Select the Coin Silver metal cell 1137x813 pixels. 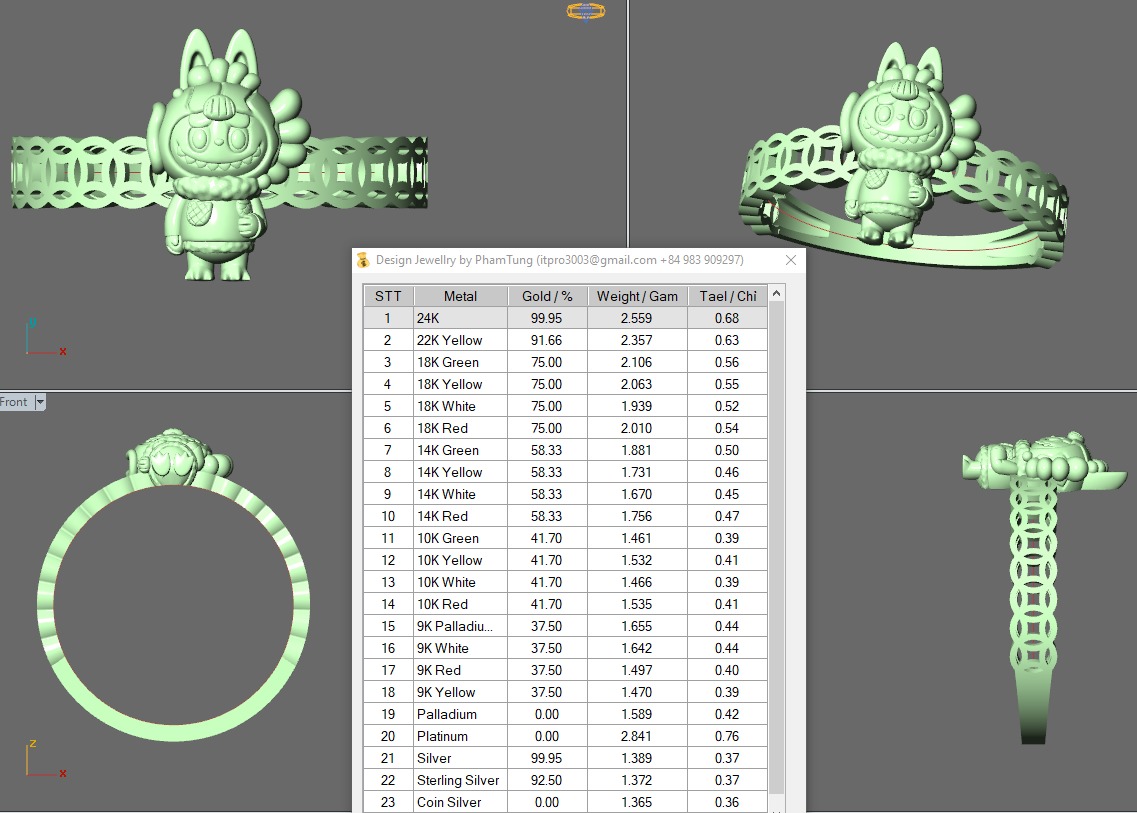460,802
